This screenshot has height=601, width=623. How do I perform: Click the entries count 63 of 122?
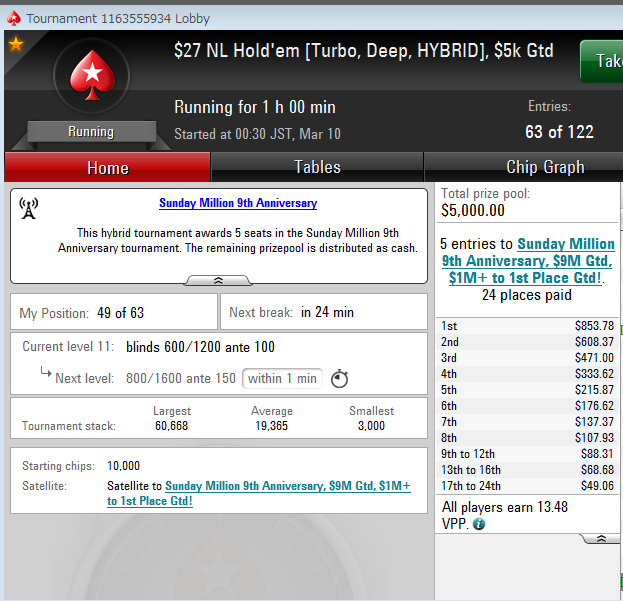point(559,132)
